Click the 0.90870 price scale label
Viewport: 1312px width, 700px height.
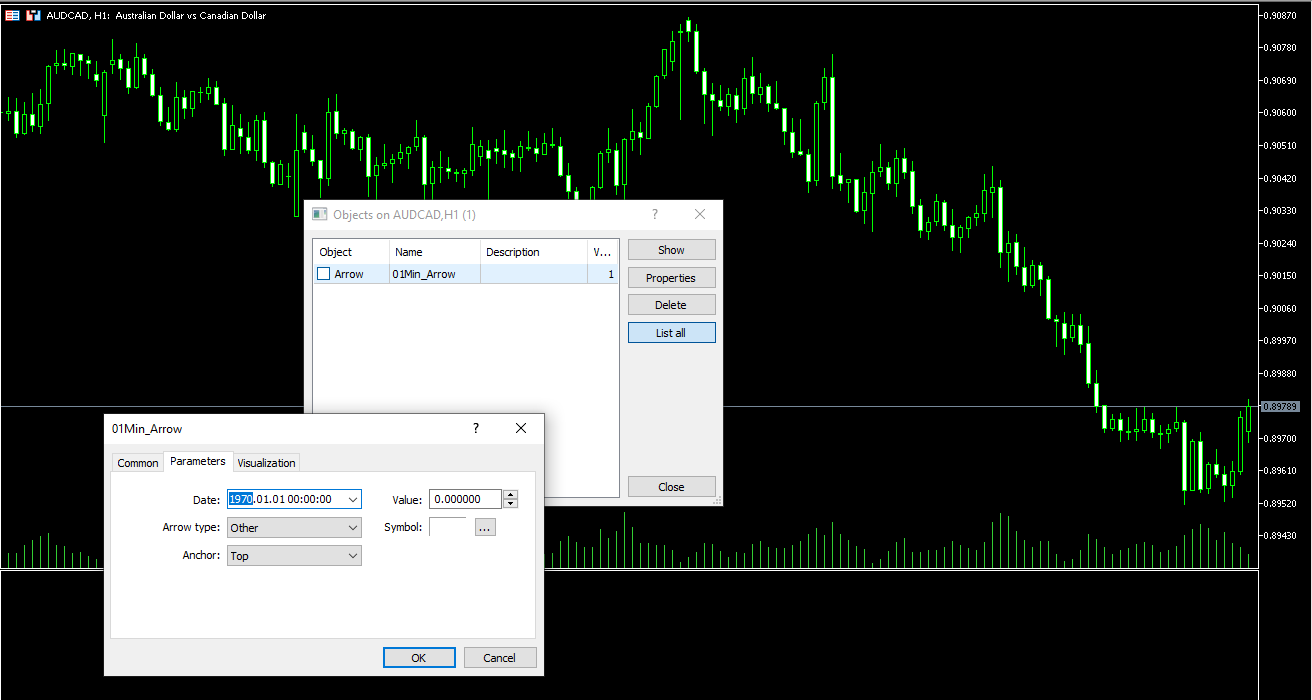point(1282,15)
